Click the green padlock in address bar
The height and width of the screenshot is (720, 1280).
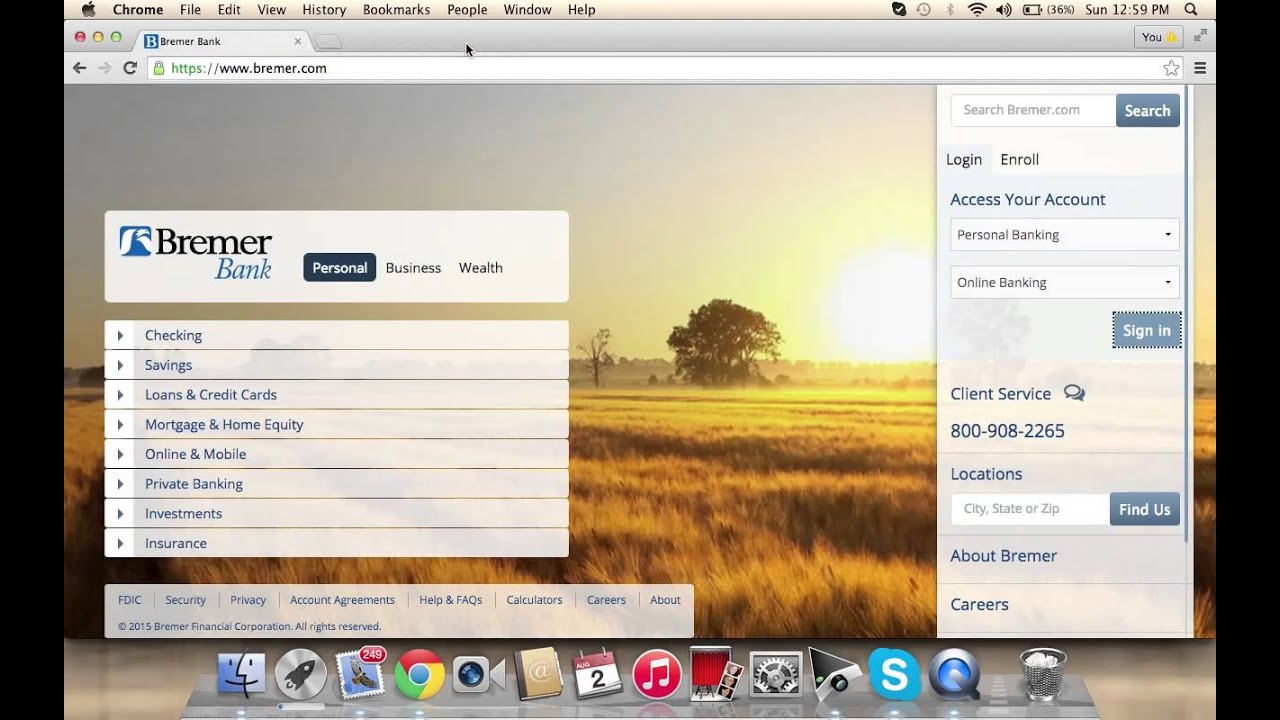[x=158, y=68]
